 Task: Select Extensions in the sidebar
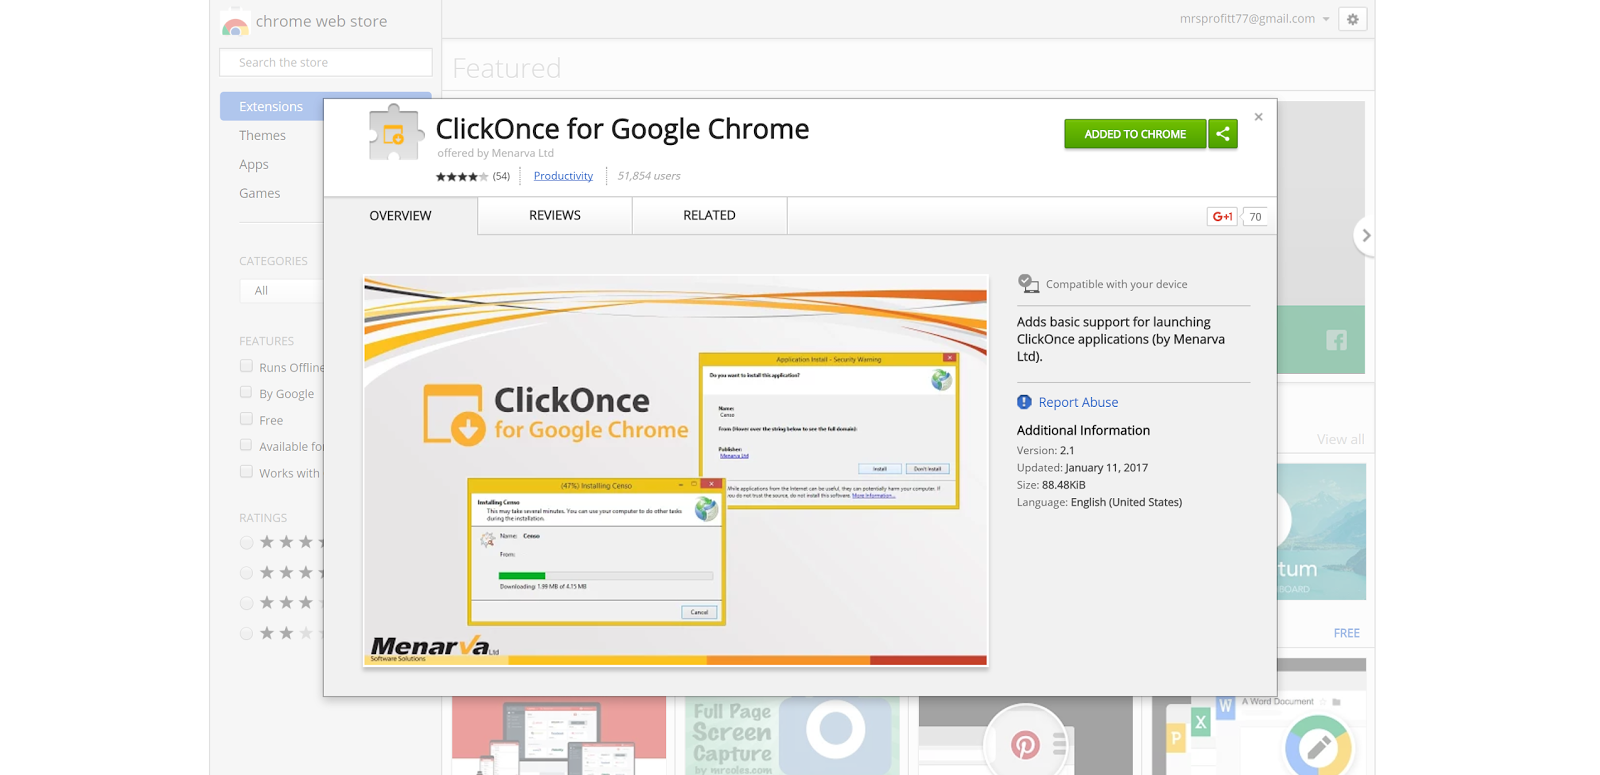click(272, 106)
